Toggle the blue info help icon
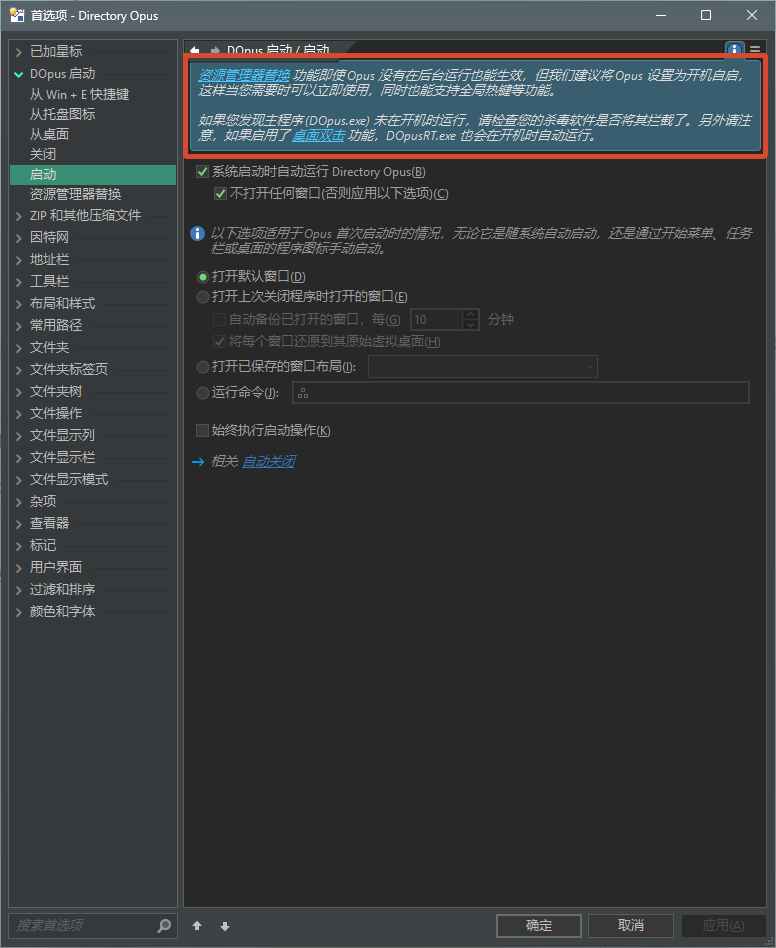Image resolution: width=776 pixels, height=948 pixels. point(735,49)
